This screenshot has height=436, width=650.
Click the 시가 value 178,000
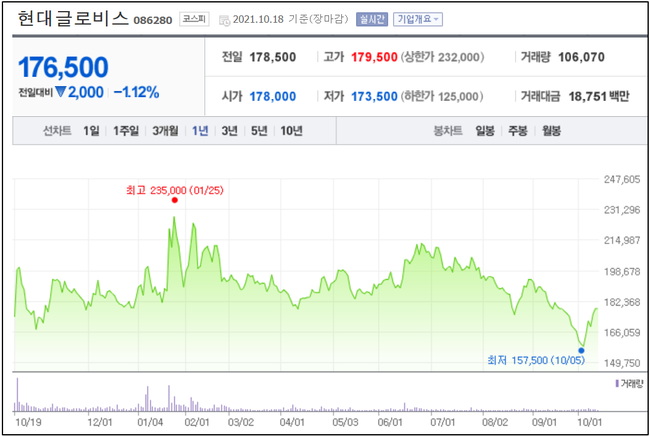tap(272, 97)
